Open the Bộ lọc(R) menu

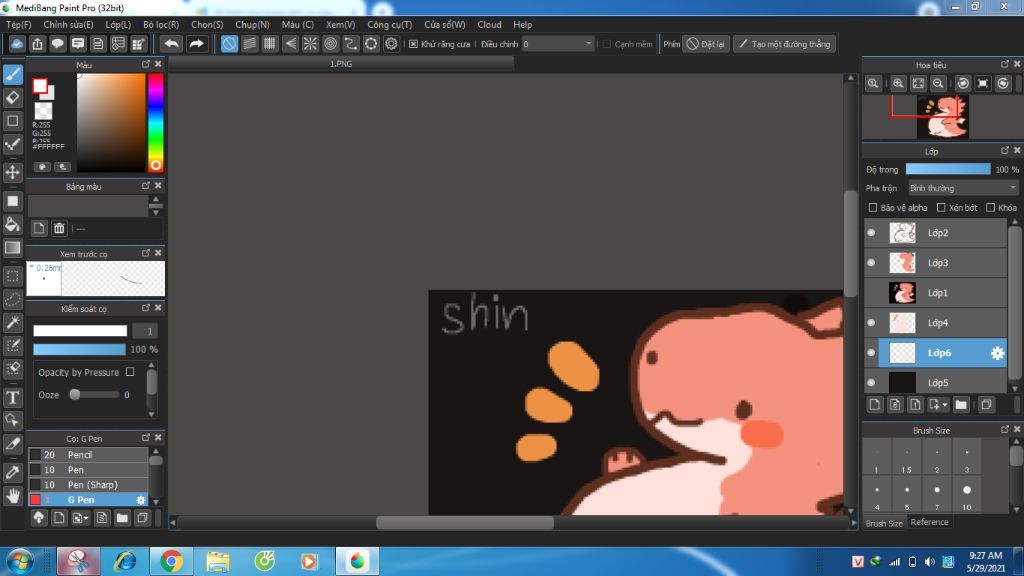(x=161, y=24)
